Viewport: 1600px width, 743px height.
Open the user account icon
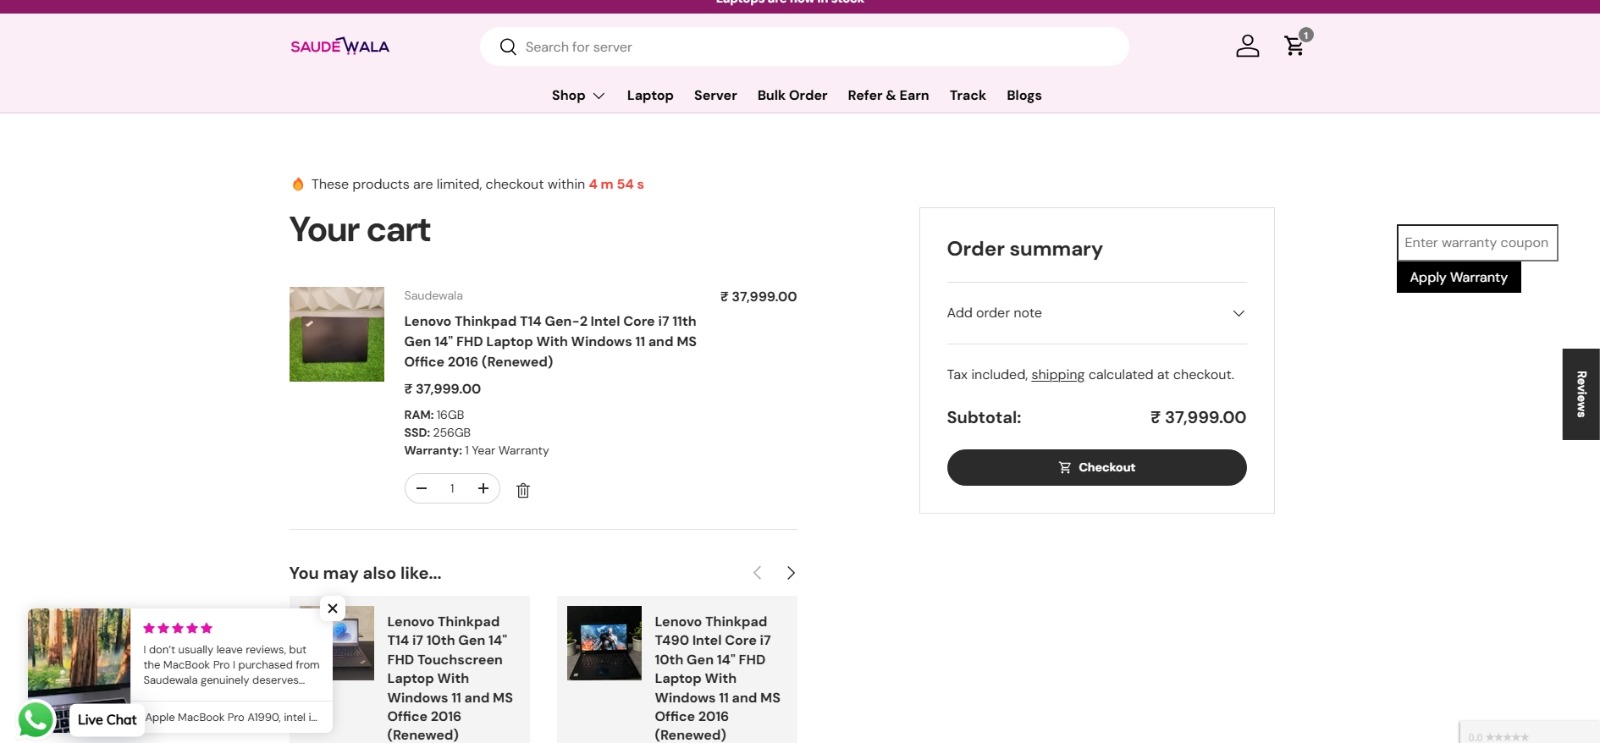(x=1247, y=46)
